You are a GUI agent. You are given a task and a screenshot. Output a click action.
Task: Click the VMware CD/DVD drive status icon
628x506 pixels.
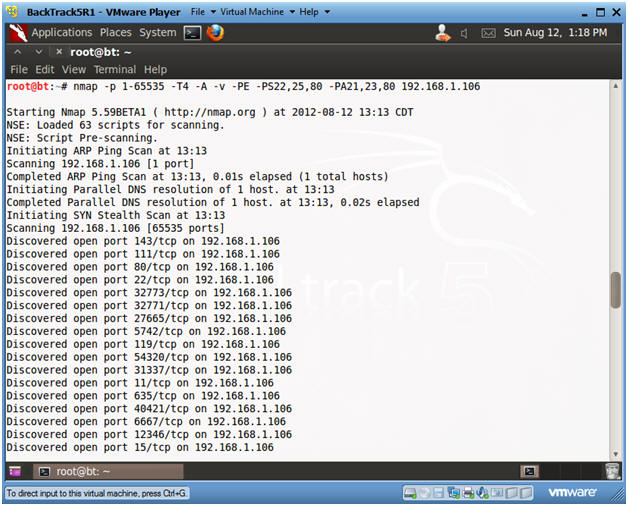425,492
